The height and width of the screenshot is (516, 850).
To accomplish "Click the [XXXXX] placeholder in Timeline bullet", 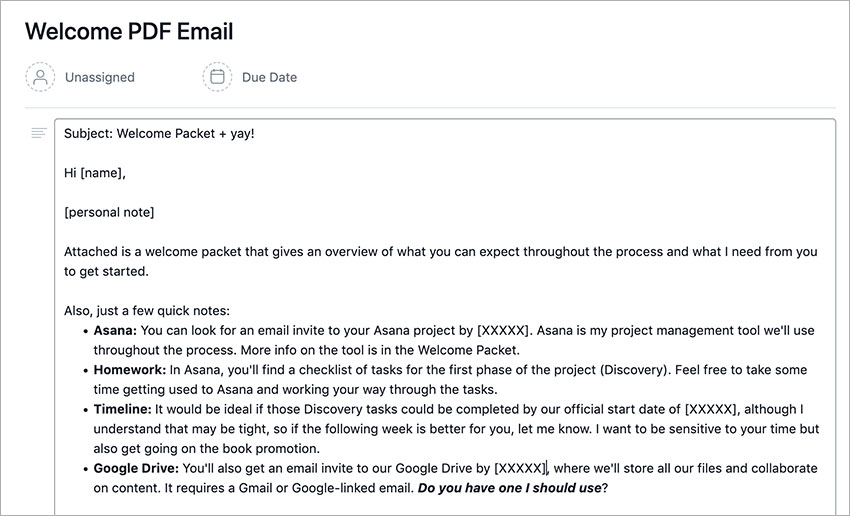I will [711, 409].
